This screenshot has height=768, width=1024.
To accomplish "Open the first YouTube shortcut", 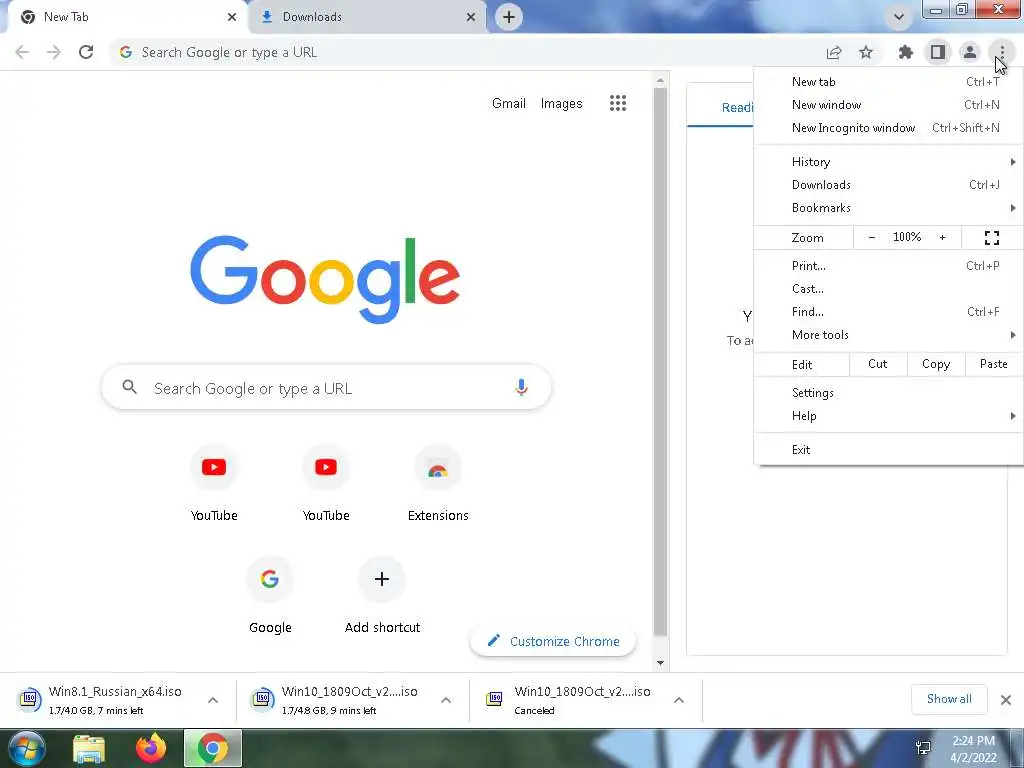I will (214, 482).
